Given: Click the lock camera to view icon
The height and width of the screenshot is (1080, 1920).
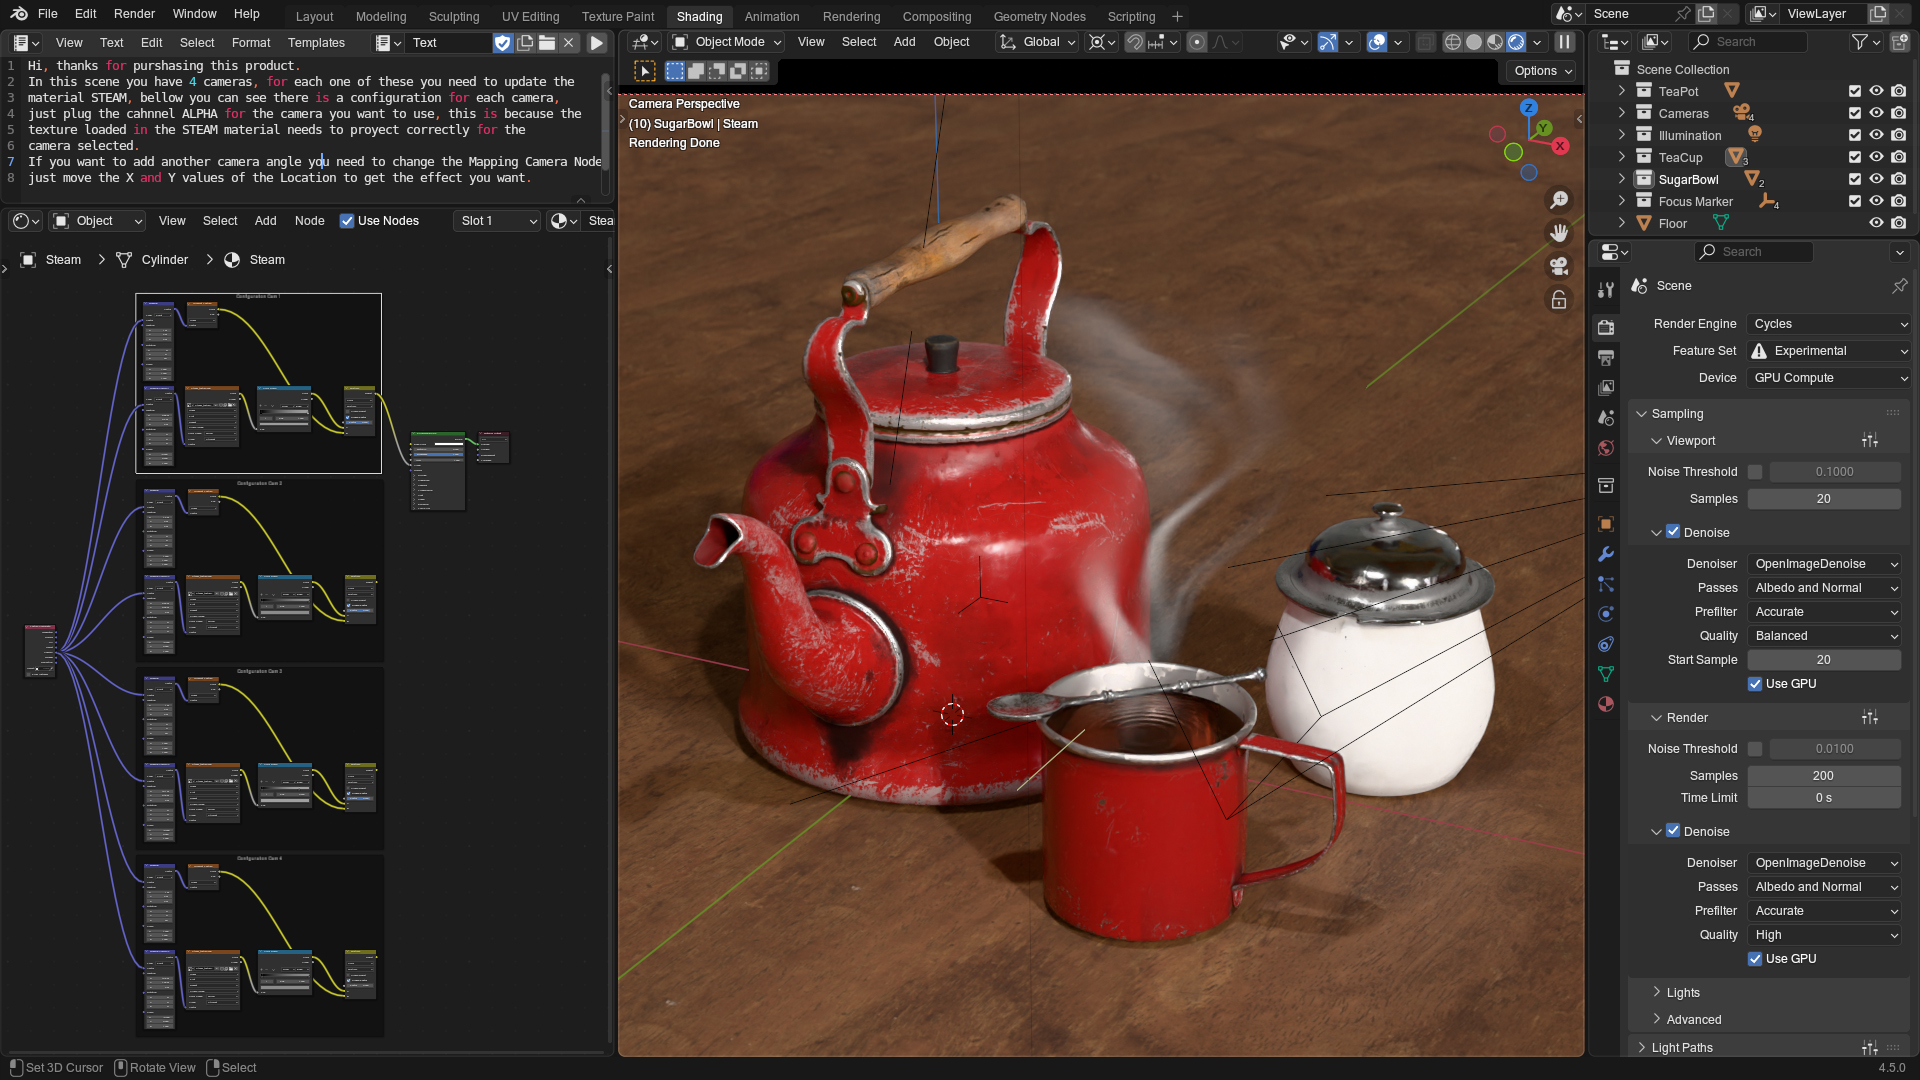Looking at the screenshot, I should pyautogui.click(x=1558, y=299).
